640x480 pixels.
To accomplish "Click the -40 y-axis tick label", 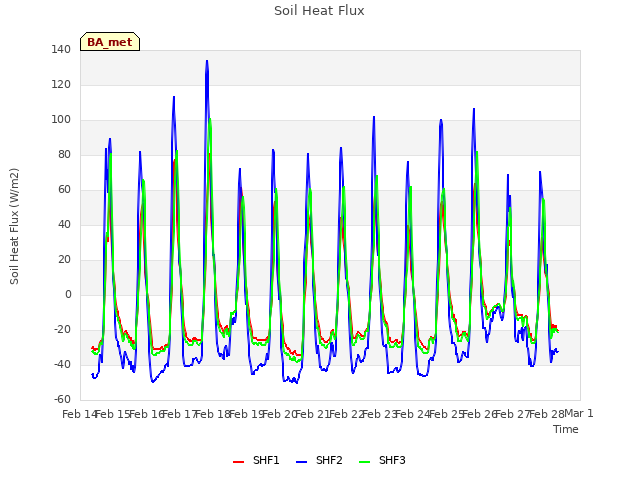I will (62, 364).
